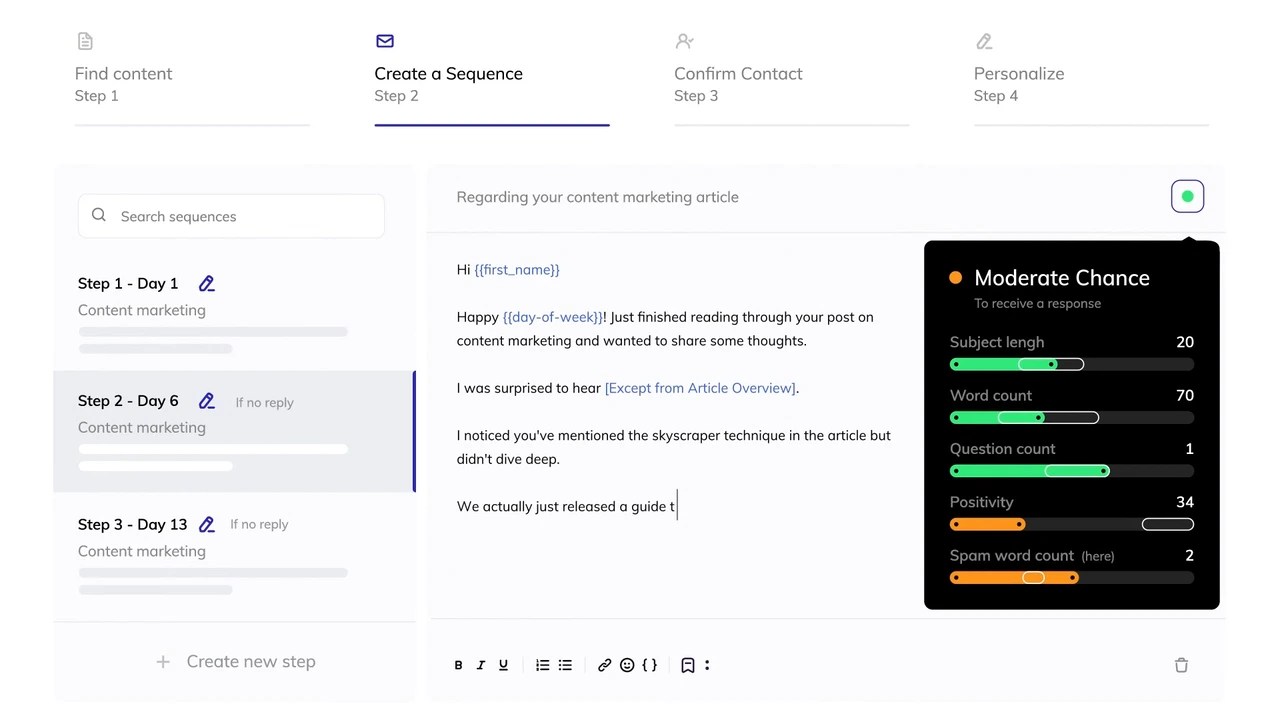Click the Positivity bar
Image resolution: width=1280 pixels, height=720 pixels.
pyautogui.click(x=1072, y=524)
